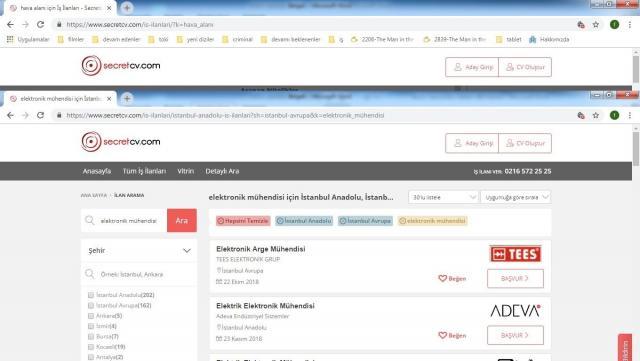Check the İzmir city filter

click(91, 326)
